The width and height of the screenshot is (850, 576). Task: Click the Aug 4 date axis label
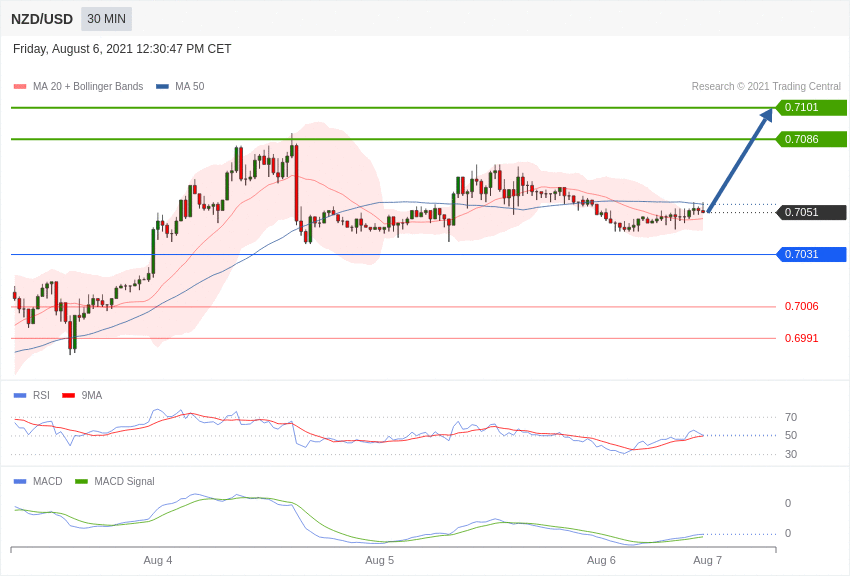pos(158,560)
